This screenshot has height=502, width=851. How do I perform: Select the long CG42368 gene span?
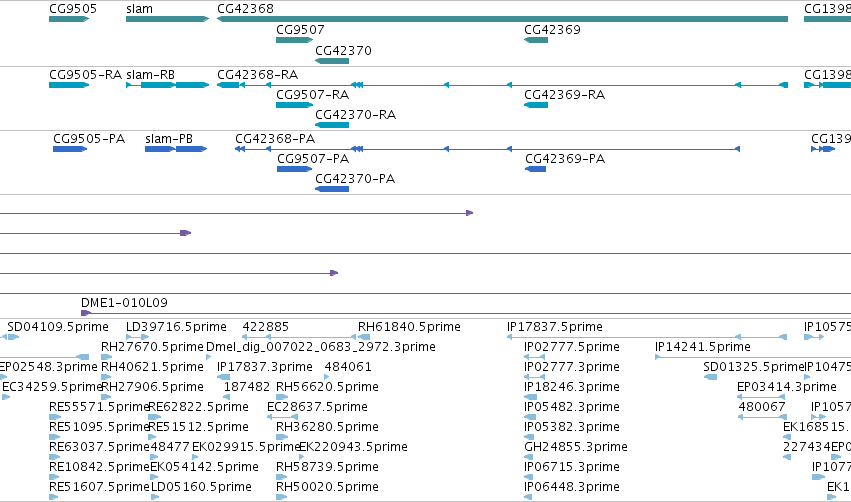pyautogui.click(x=502, y=19)
